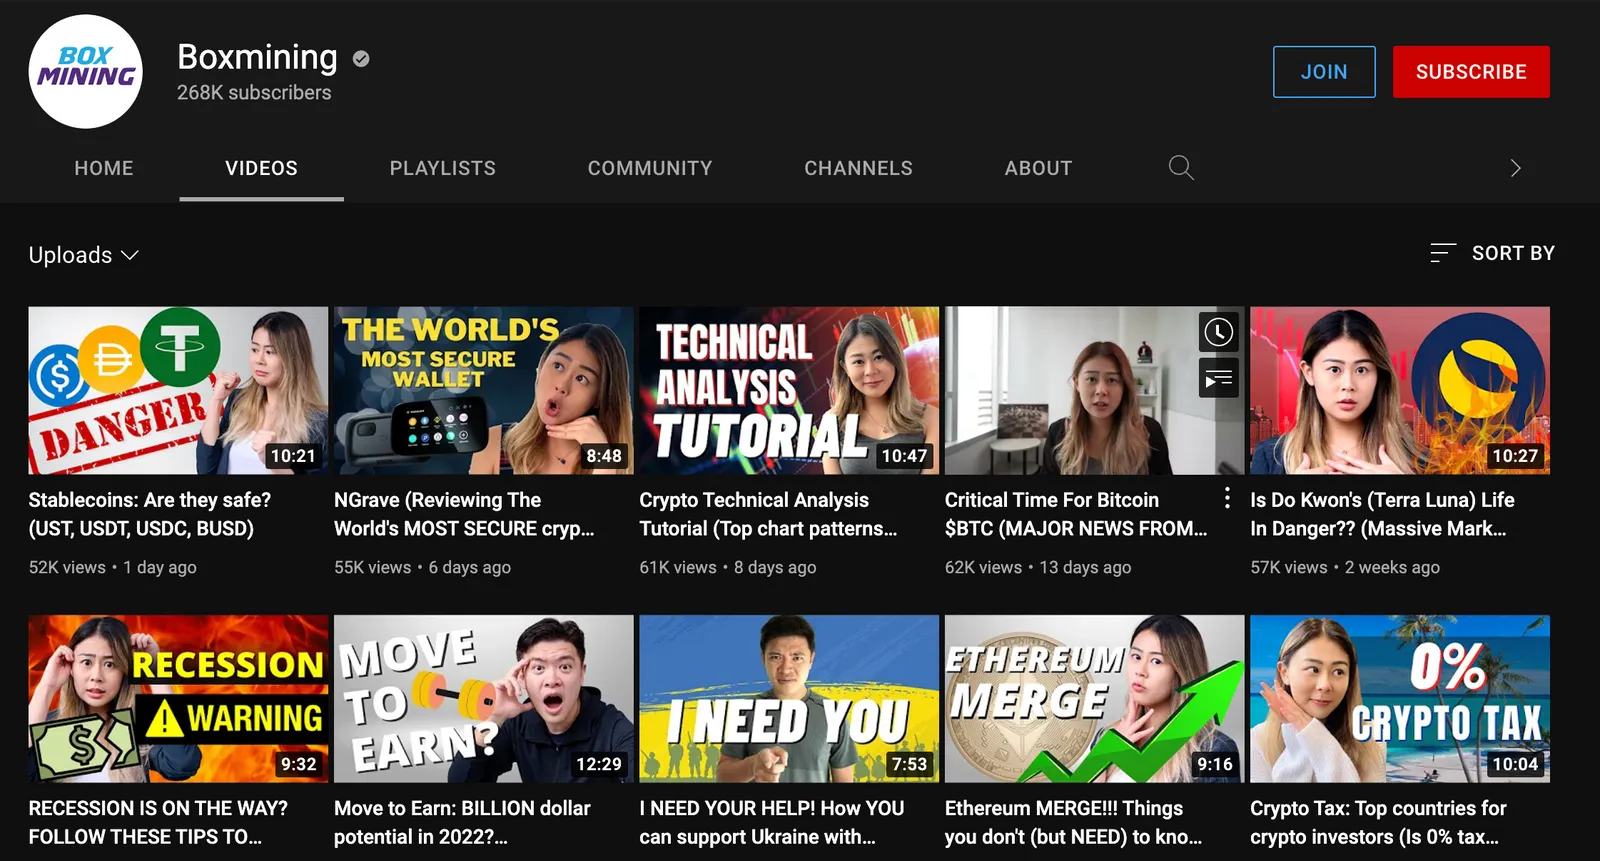This screenshot has width=1600, height=861.
Task: Open Ethereum MERGE!!! Things title link
Action: pyautogui.click(x=1074, y=822)
